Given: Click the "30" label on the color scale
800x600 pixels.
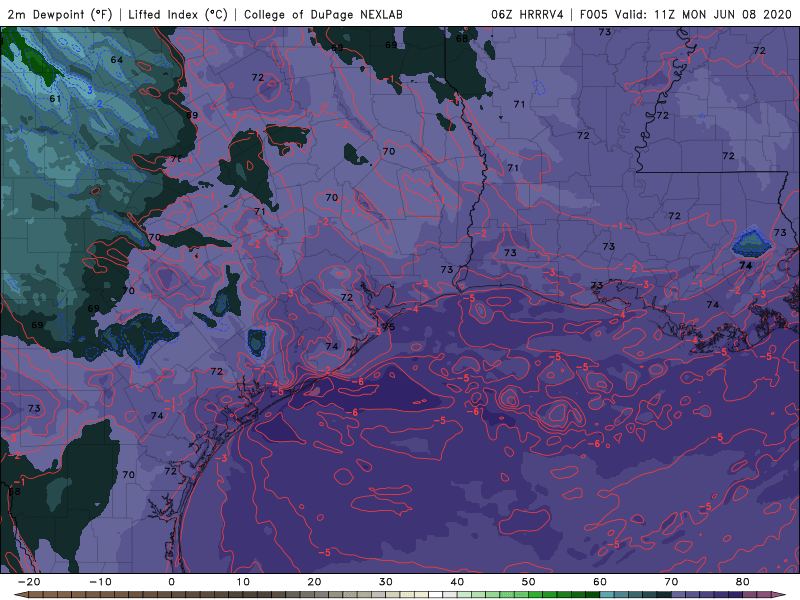Looking at the screenshot, I should point(386,582).
